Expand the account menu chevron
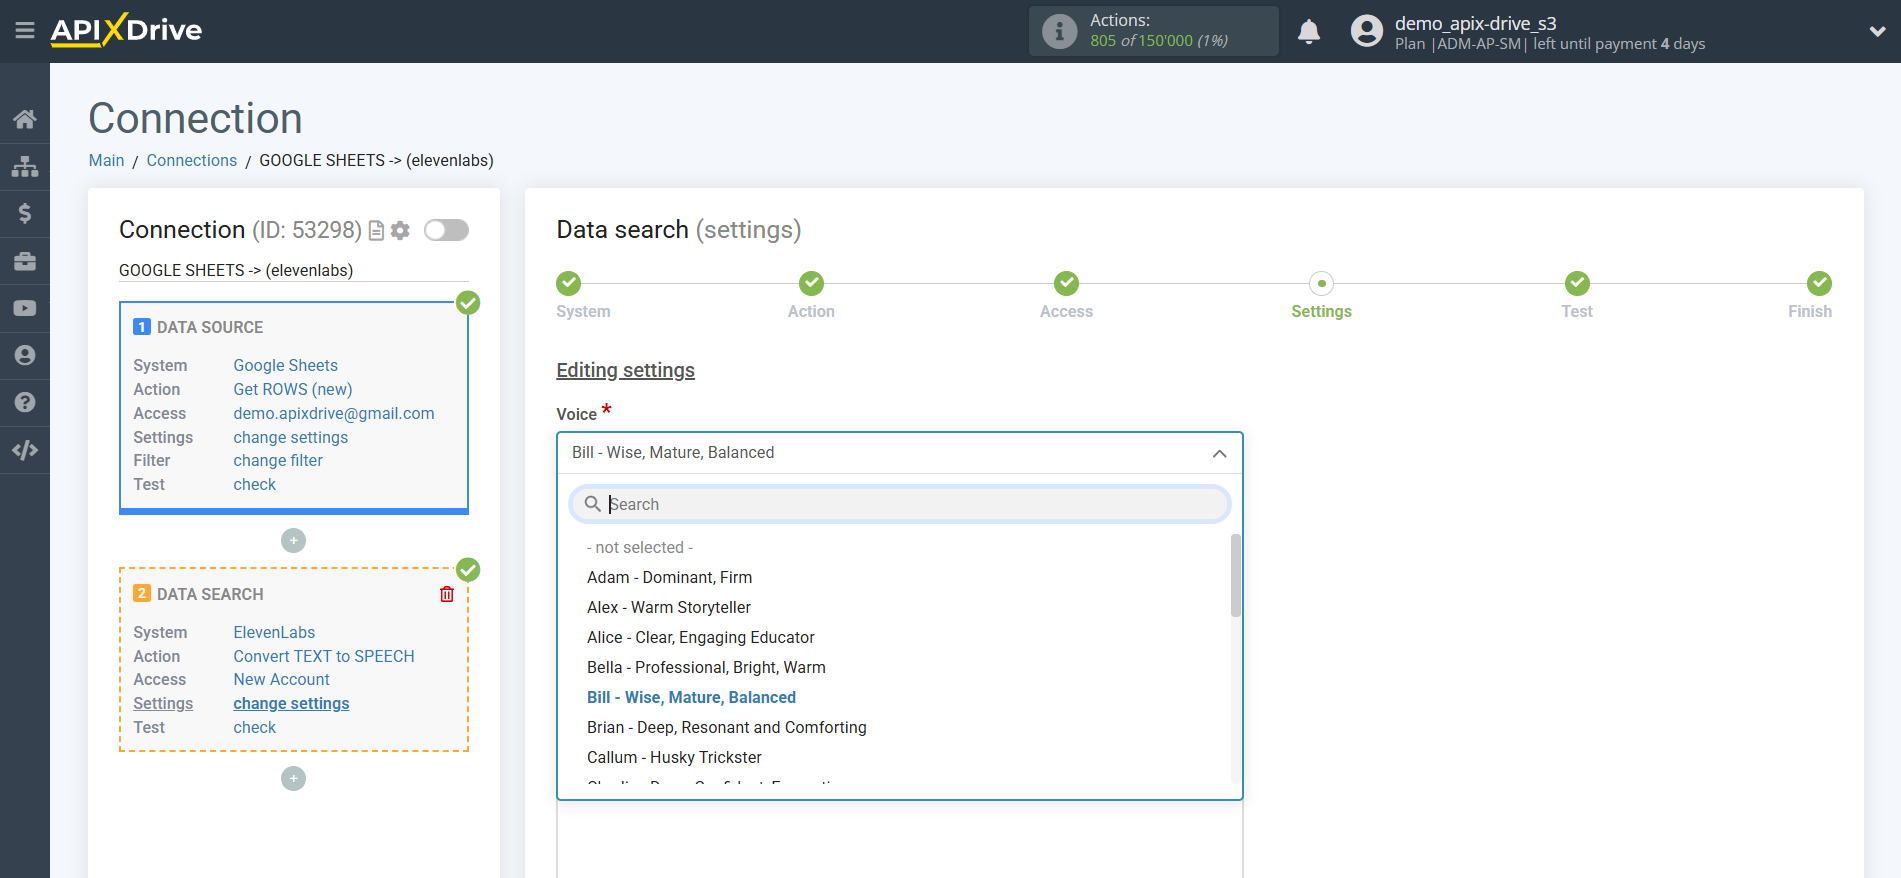Image resolution: width=1901 pixels, height=878 pixels. (1877, 32)
